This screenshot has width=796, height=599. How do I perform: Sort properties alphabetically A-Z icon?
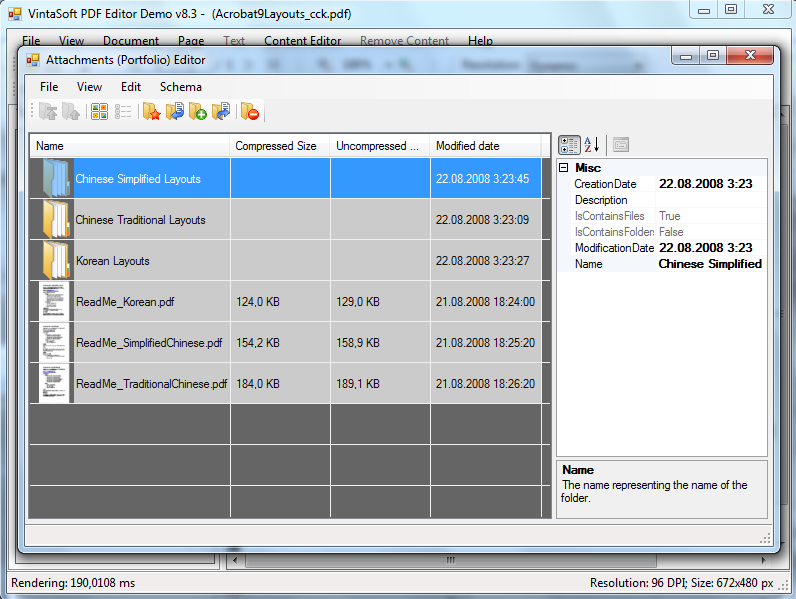click(591, 145)
